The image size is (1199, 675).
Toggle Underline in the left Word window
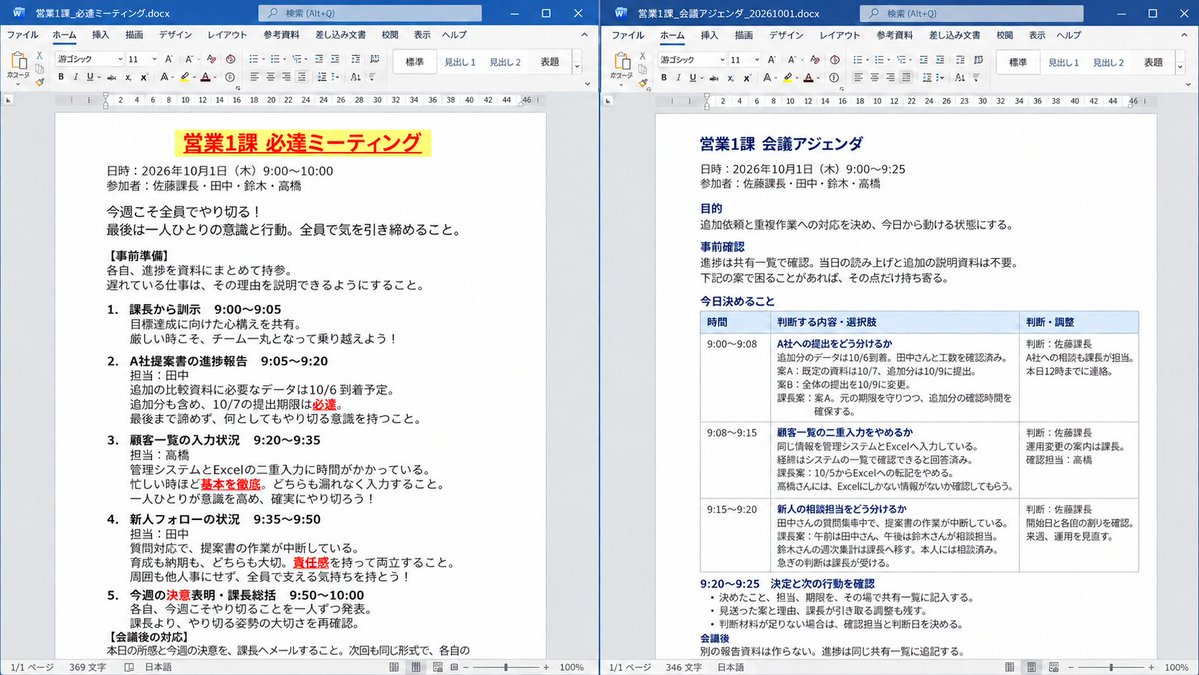tap(90, 77)
